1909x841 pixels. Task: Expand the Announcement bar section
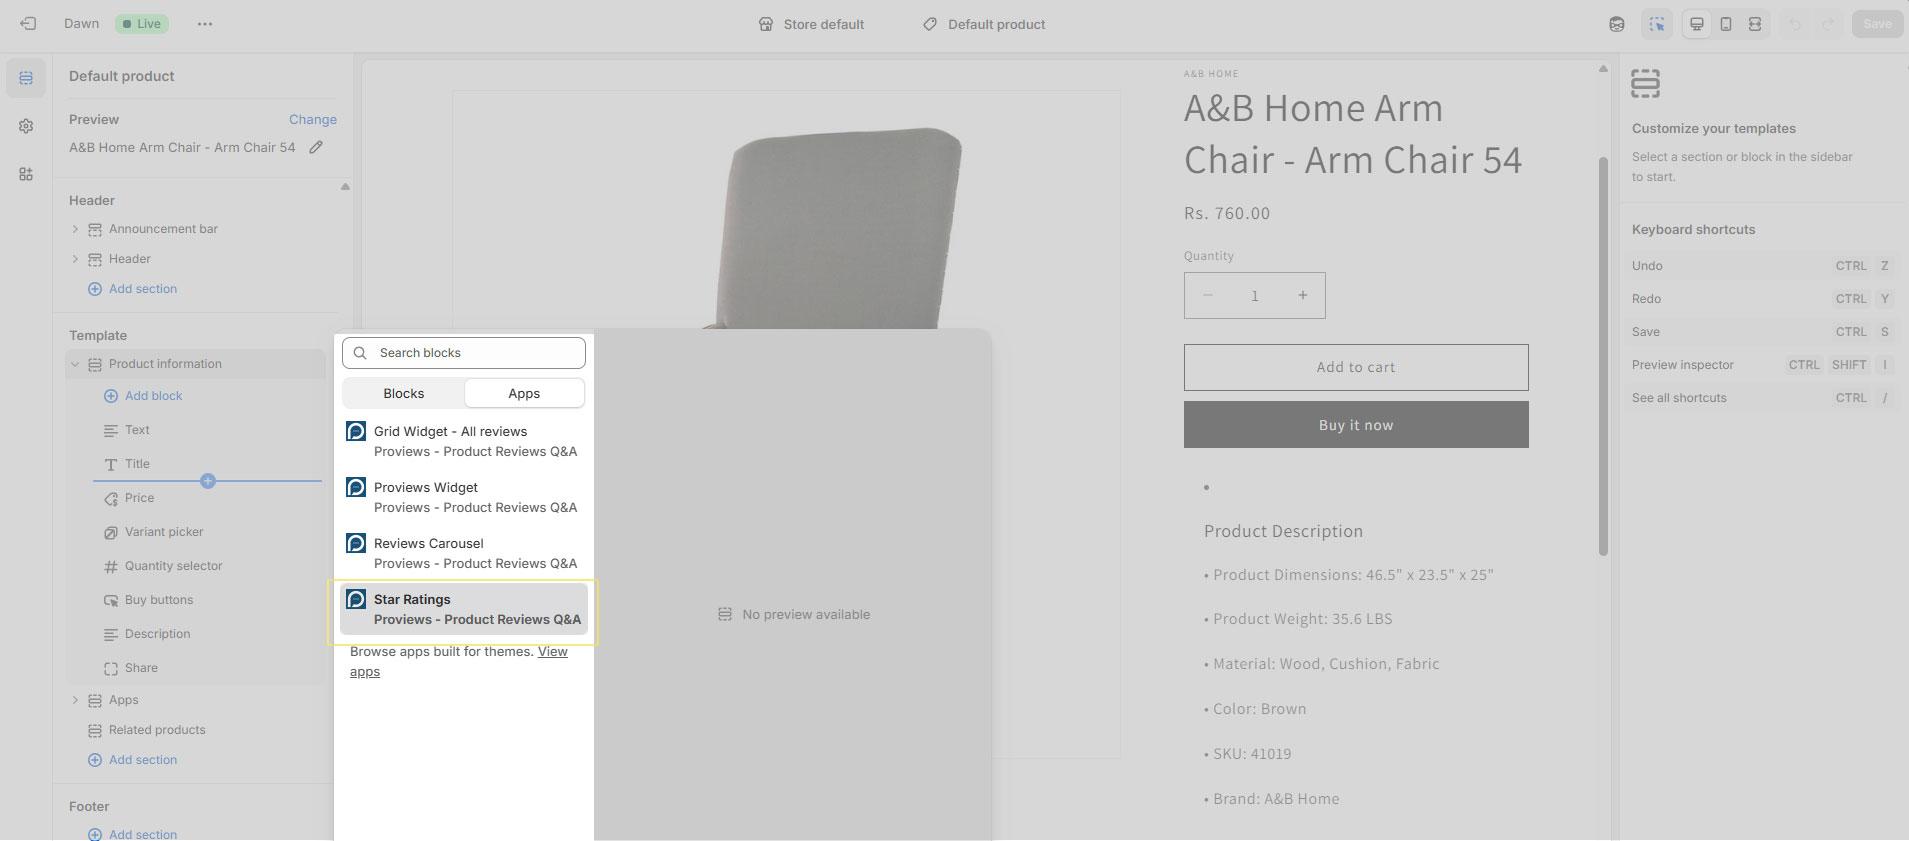(75, 229)
